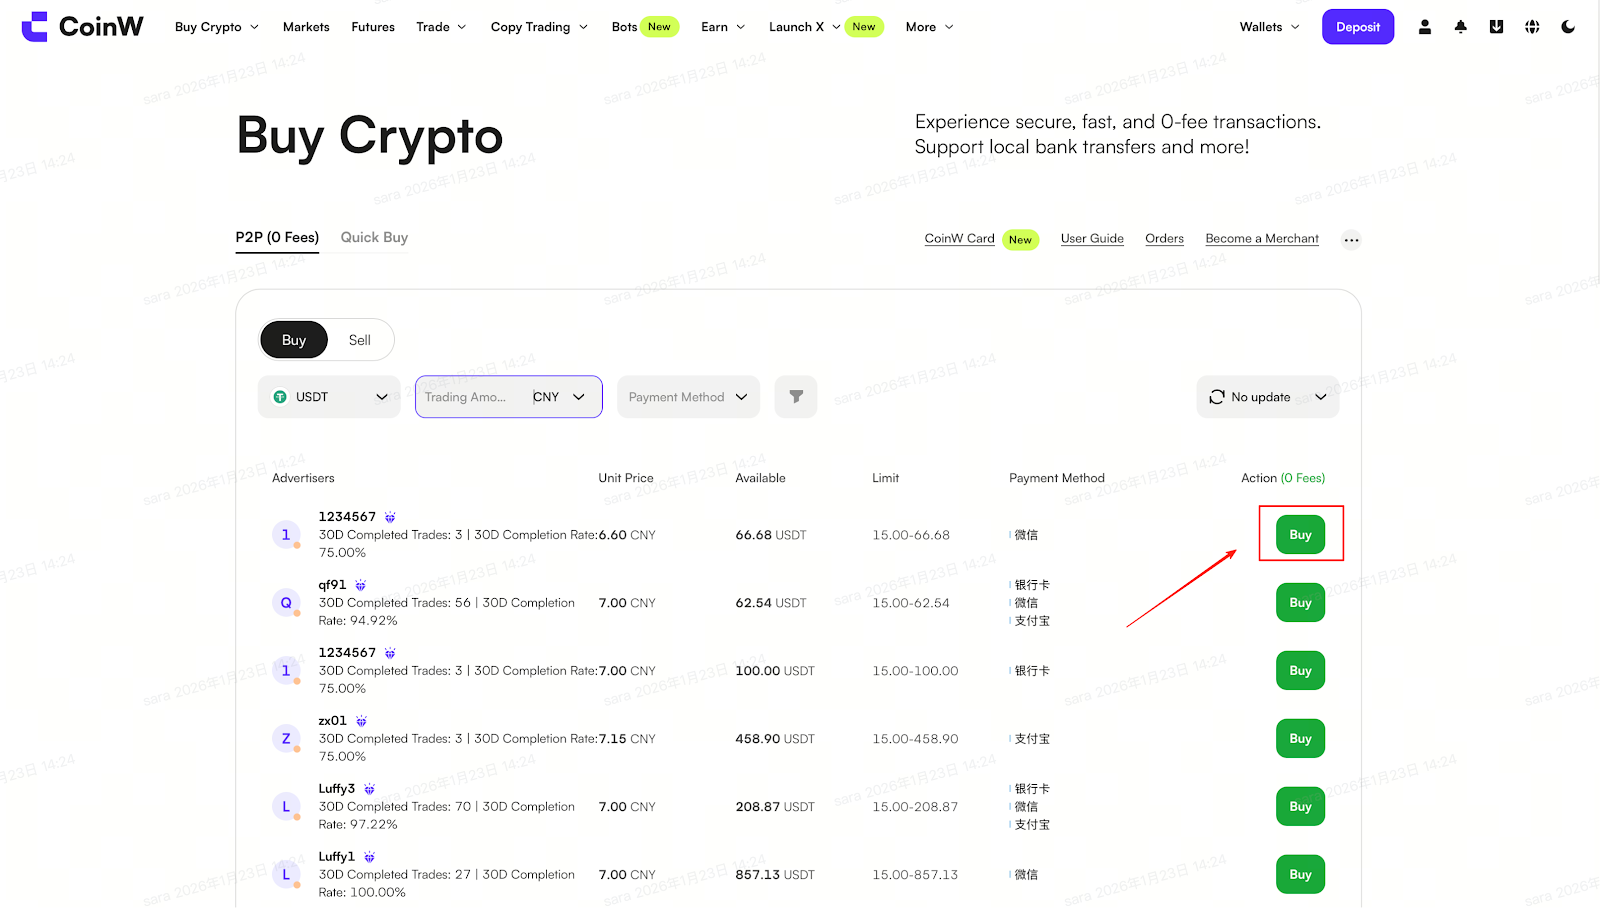Switch to the Quick Buy tab

pyautogui.click(x=374, y=238)
